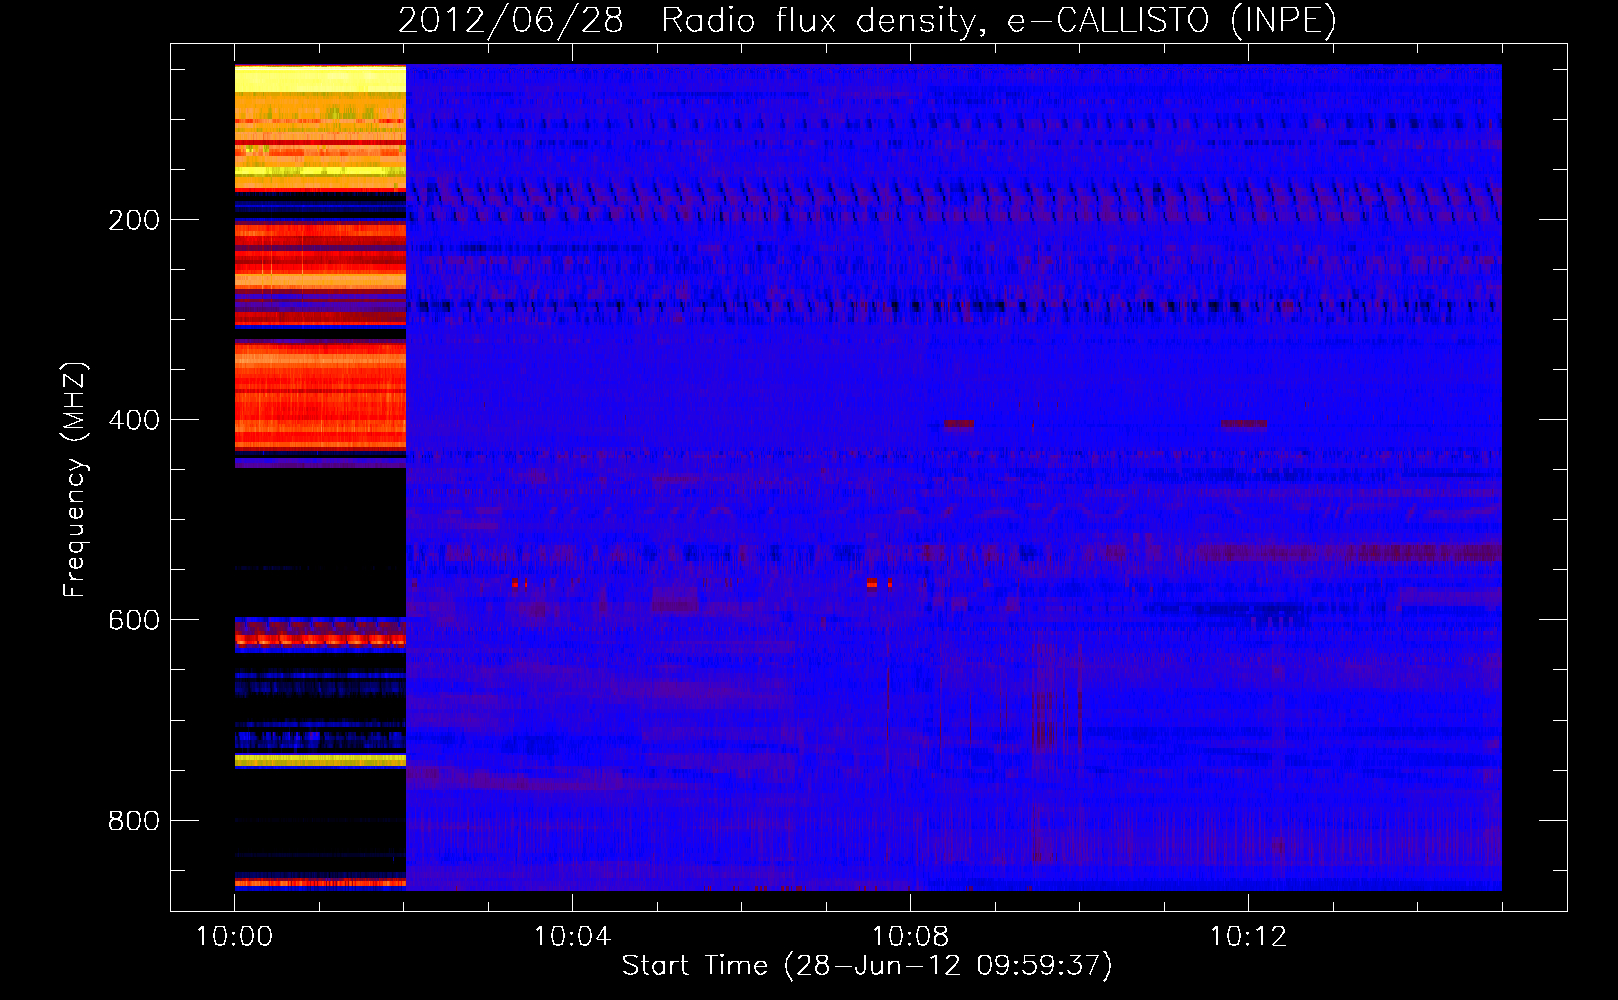Screen dimensions: 1618x1000
Task: Click the yellow stripe near 740 MHz at 10:01
Action: pos(320,761)
